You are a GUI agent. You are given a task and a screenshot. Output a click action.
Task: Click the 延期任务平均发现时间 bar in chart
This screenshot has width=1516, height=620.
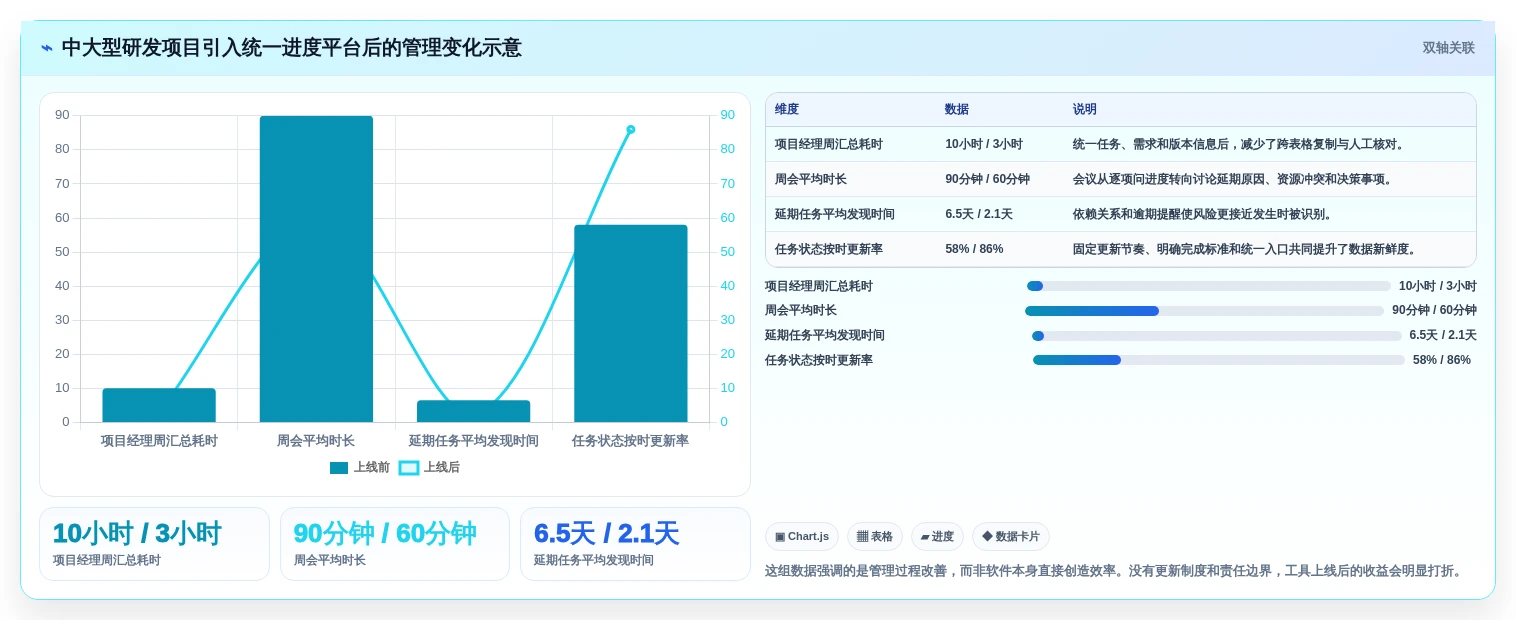(474, 411)
